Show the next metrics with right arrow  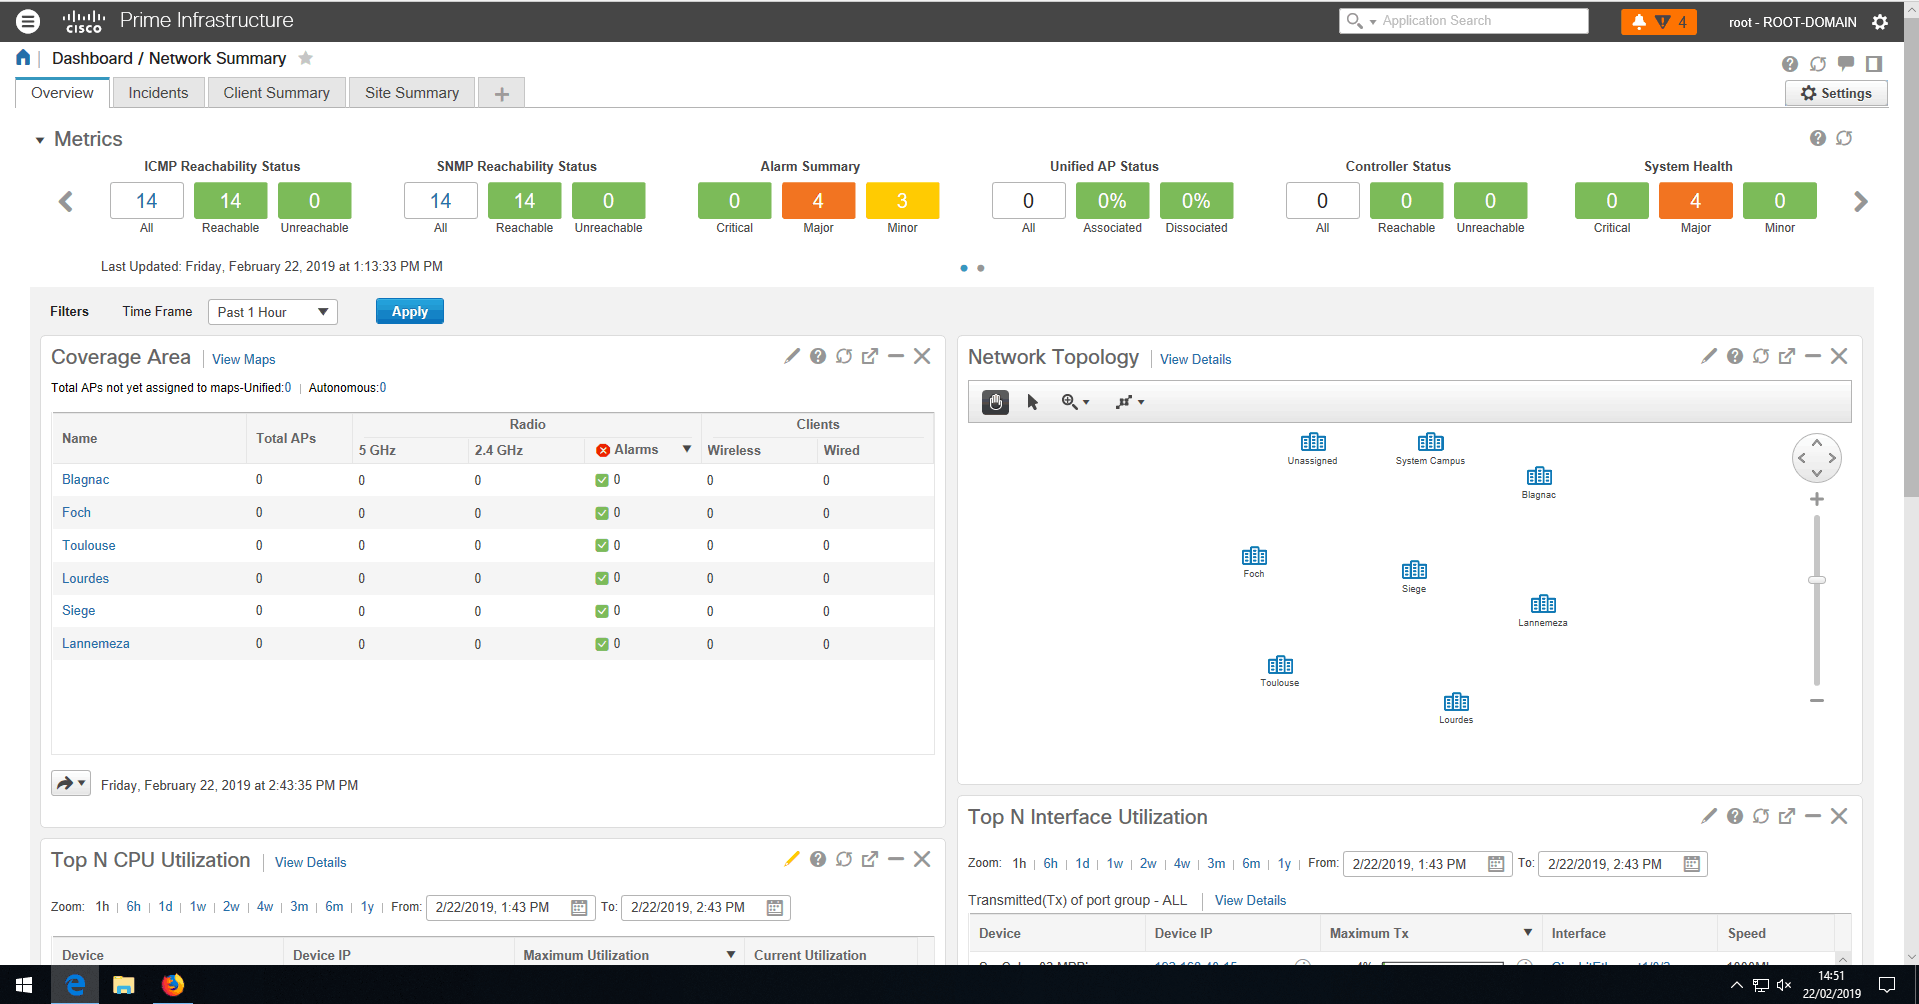tap(1861, 201)
